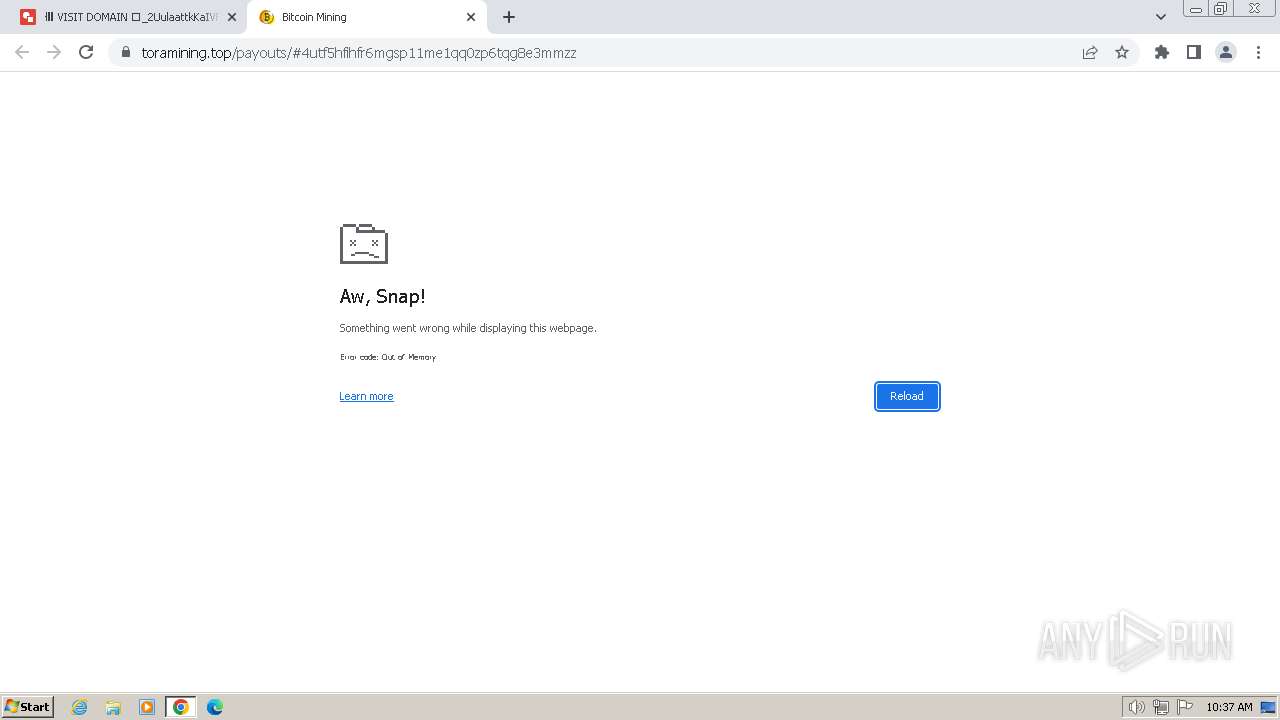Click "Something went wrong" message text
Screen dimensions: 1280x720
tap(468, 328)
